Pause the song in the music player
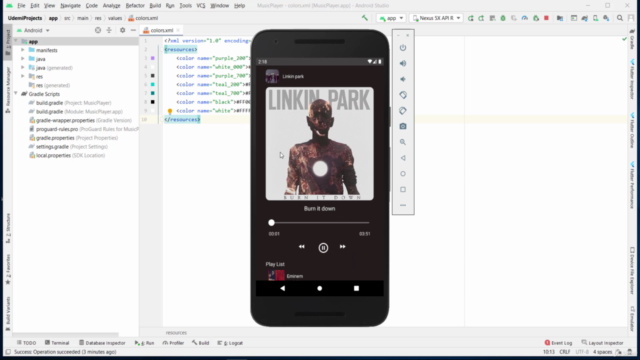The image size is (640, 360). (x=323, y=247)
